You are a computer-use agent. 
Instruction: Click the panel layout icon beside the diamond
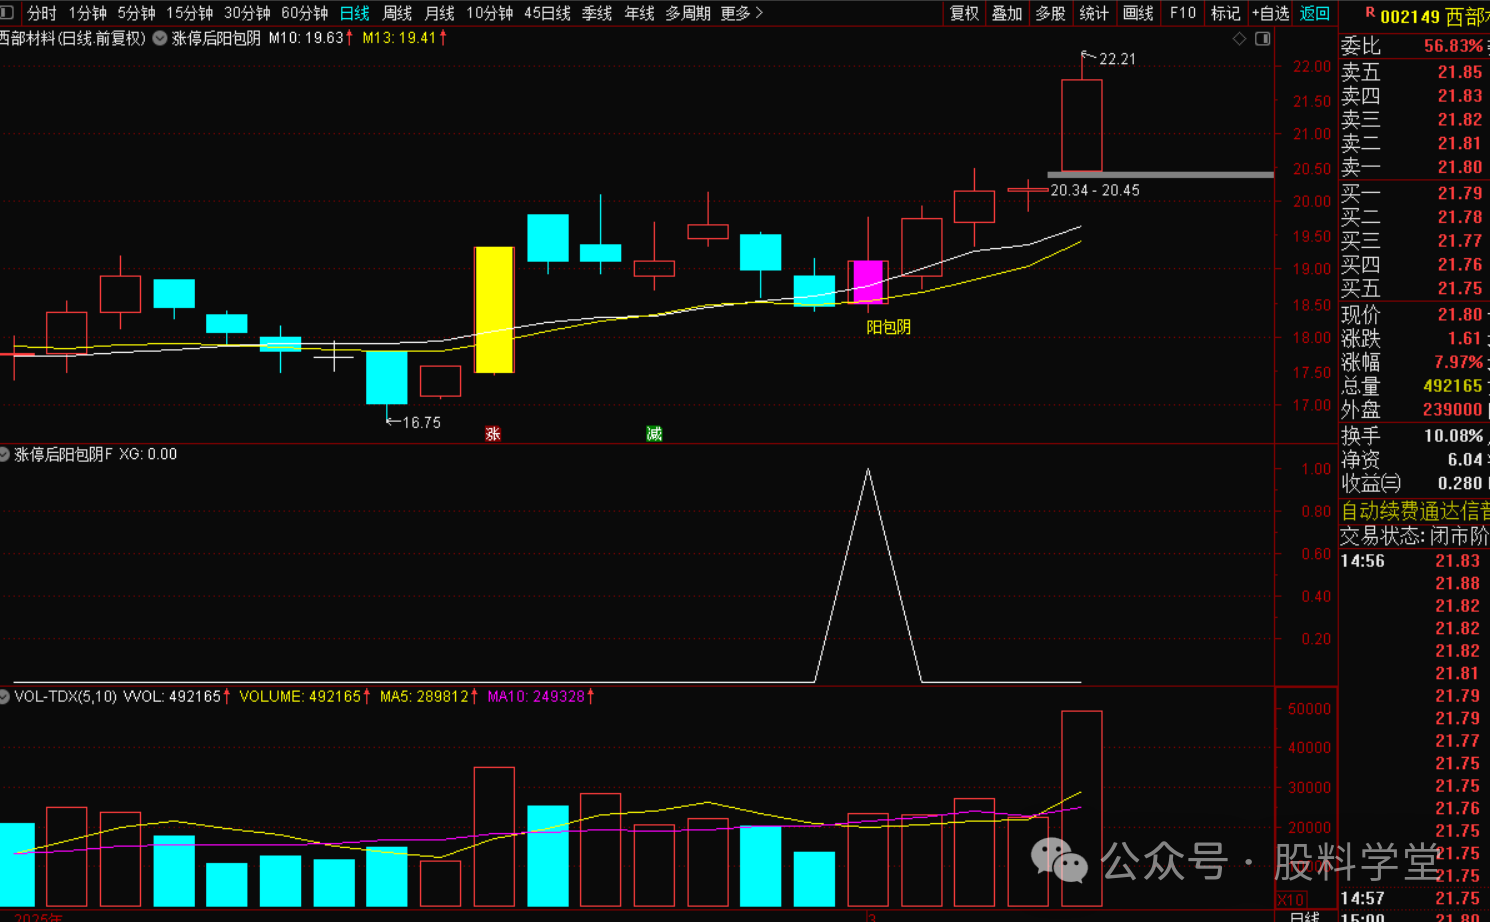coord(1262,39)
